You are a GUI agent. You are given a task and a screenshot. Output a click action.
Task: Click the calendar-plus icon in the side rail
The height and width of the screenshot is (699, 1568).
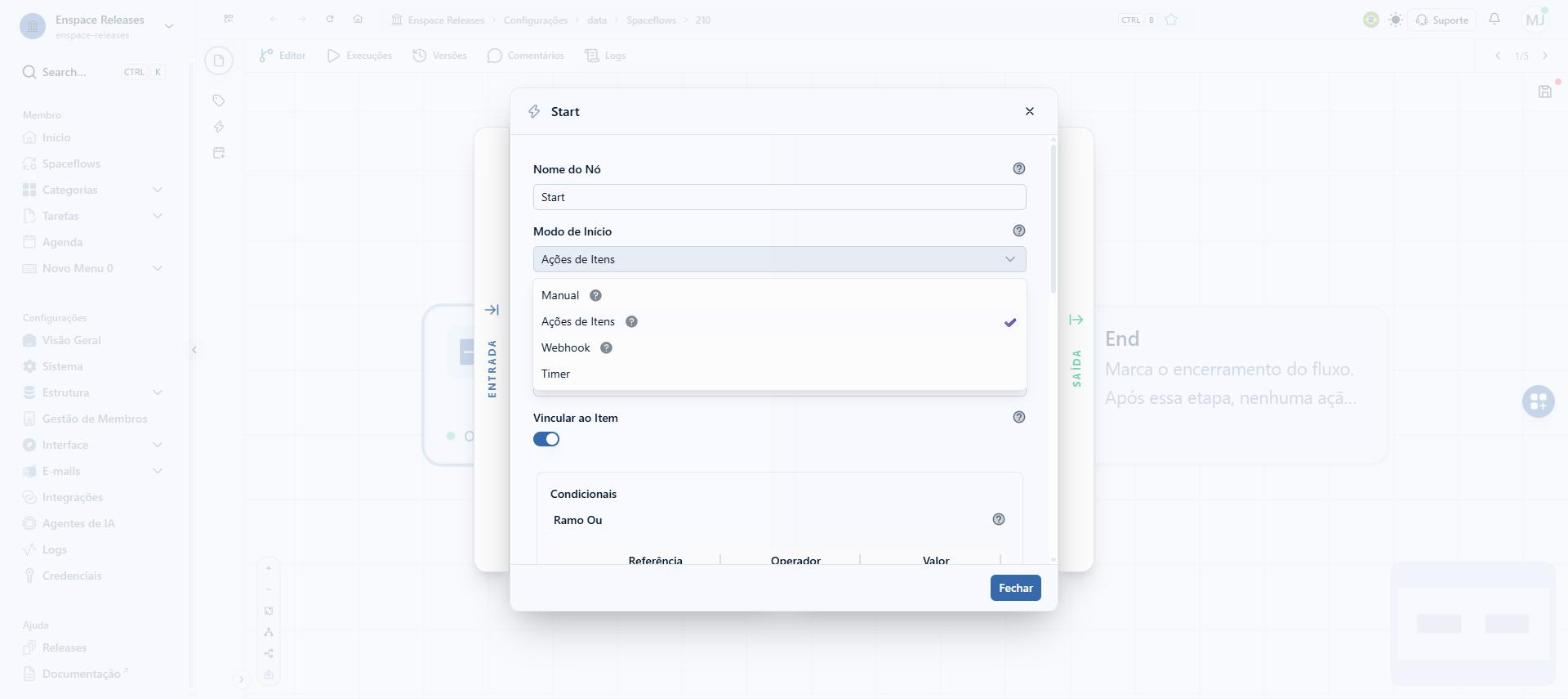pos(219,153)
